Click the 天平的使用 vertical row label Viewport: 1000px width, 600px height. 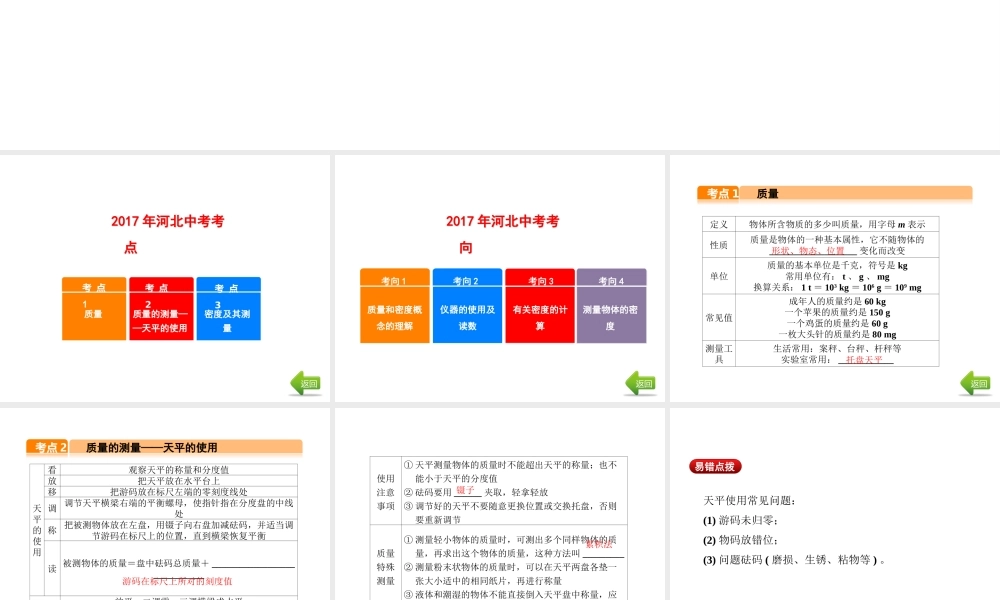(x=37, y=530)
